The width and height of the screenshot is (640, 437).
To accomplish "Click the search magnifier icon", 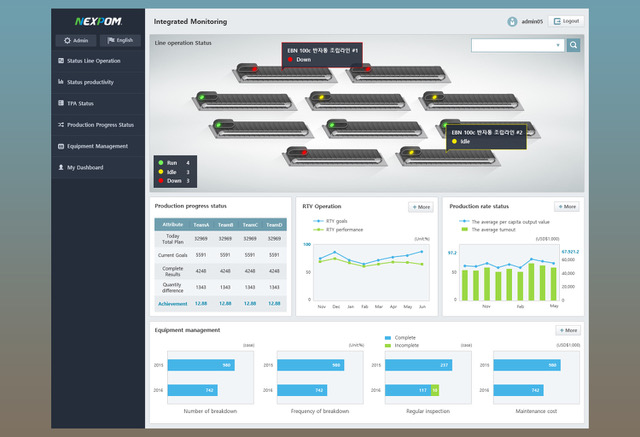I will [x=574, y=45].
